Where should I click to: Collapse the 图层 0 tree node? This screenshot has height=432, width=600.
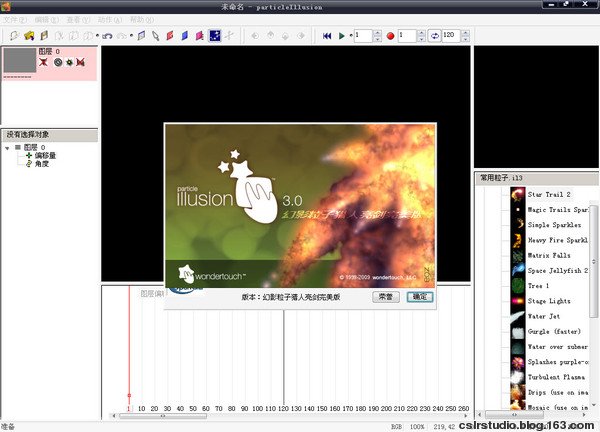[x=7, y=148]
